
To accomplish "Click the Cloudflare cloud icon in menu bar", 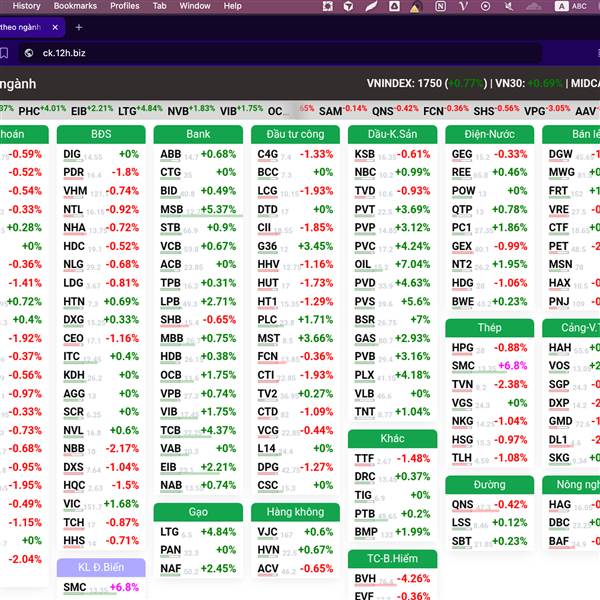I will click(534, 6).
